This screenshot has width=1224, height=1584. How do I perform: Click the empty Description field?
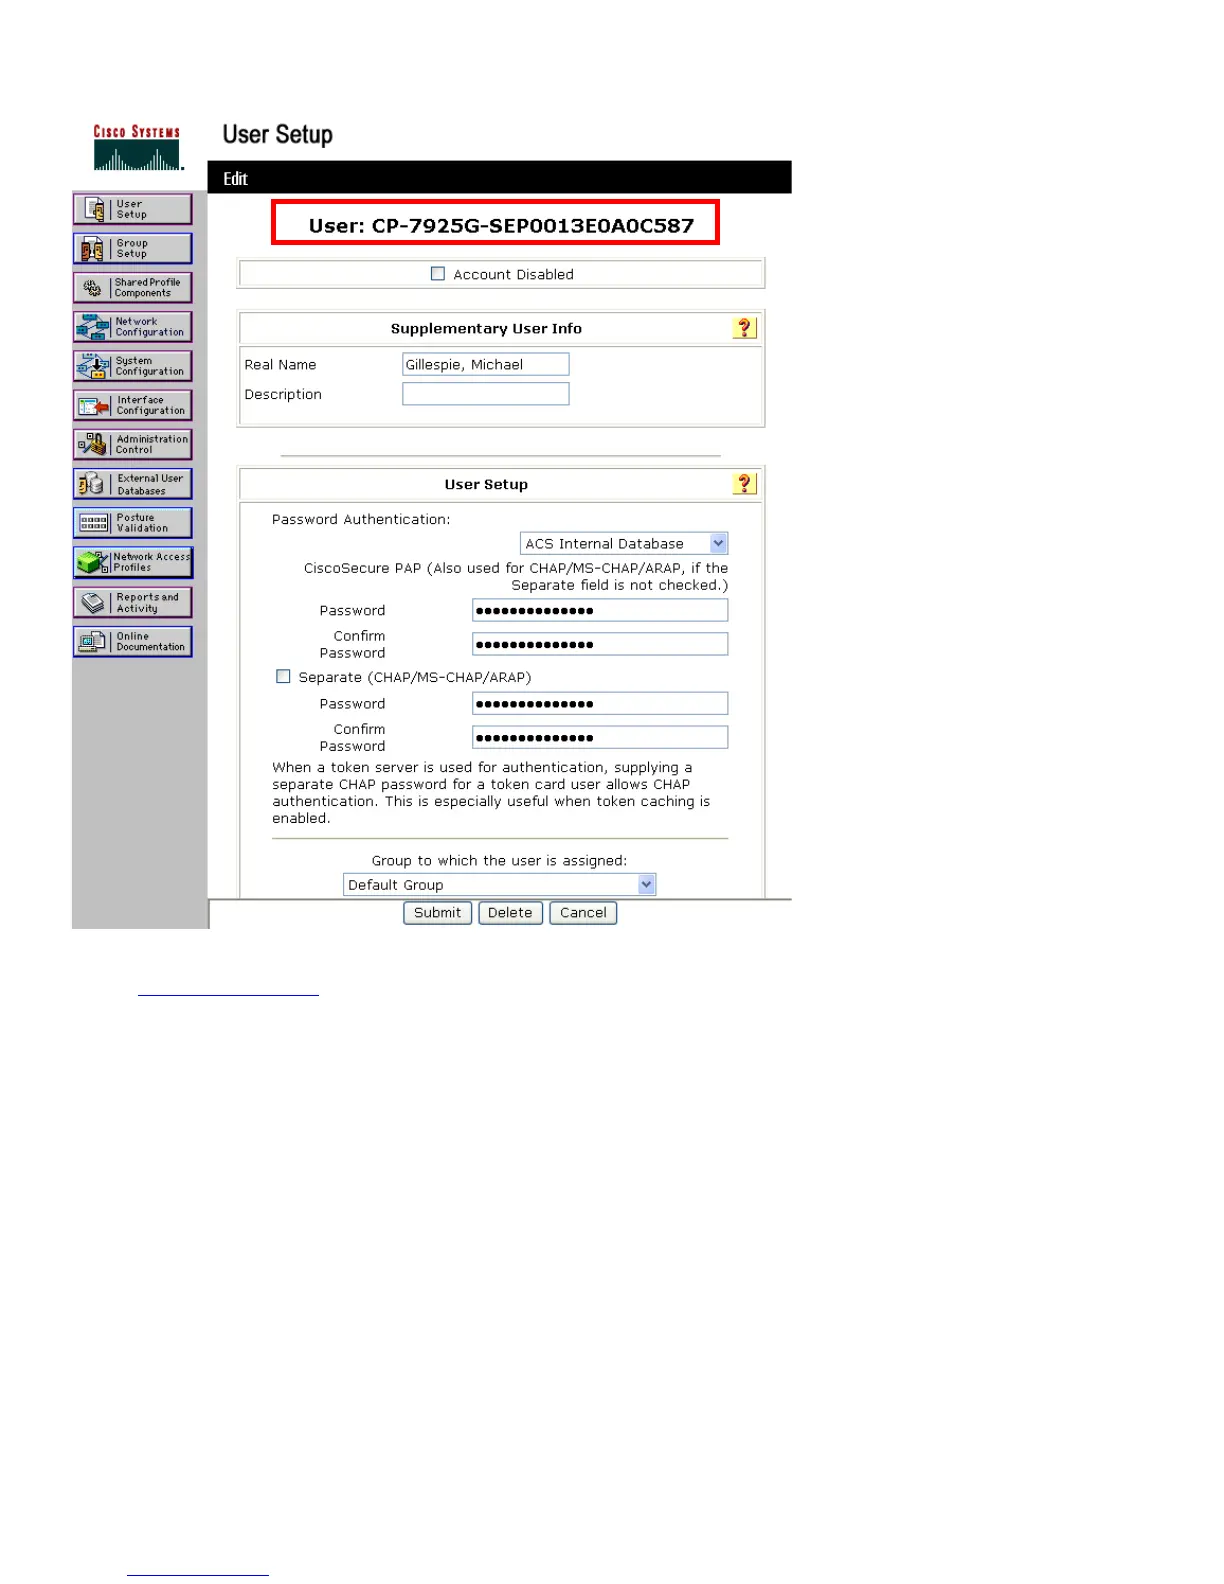(x=485, y=394)
